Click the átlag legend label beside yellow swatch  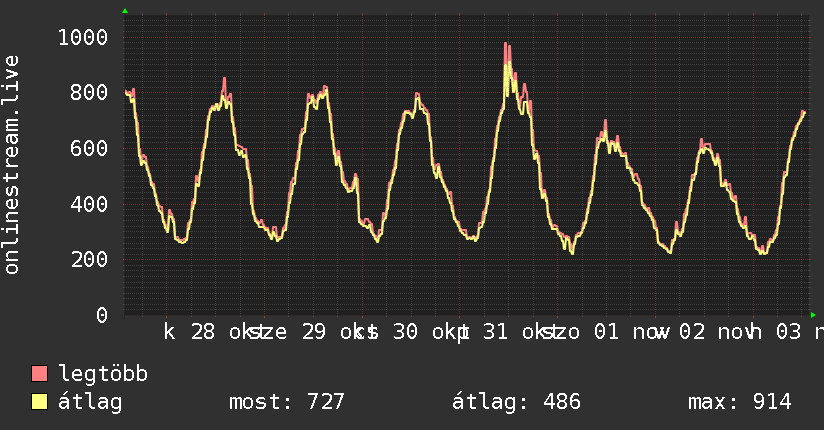90,402
